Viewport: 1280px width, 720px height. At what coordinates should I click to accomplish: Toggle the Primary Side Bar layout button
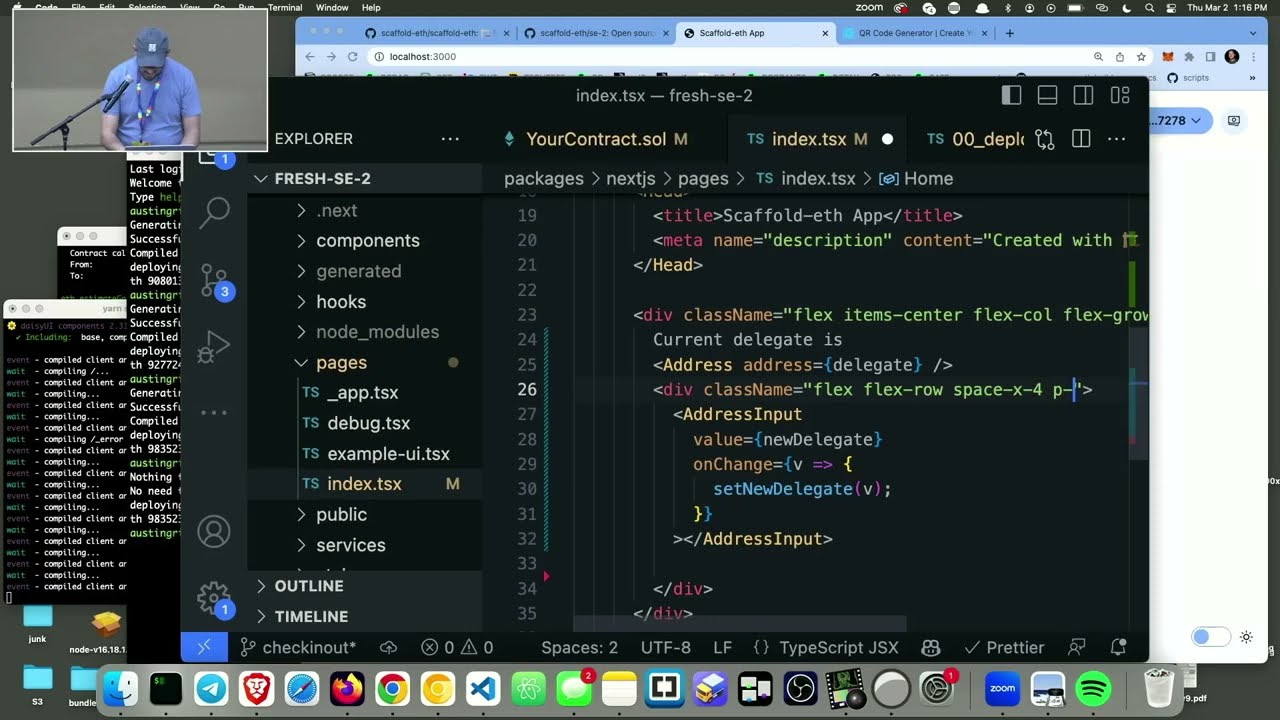tap(1011, 95)
